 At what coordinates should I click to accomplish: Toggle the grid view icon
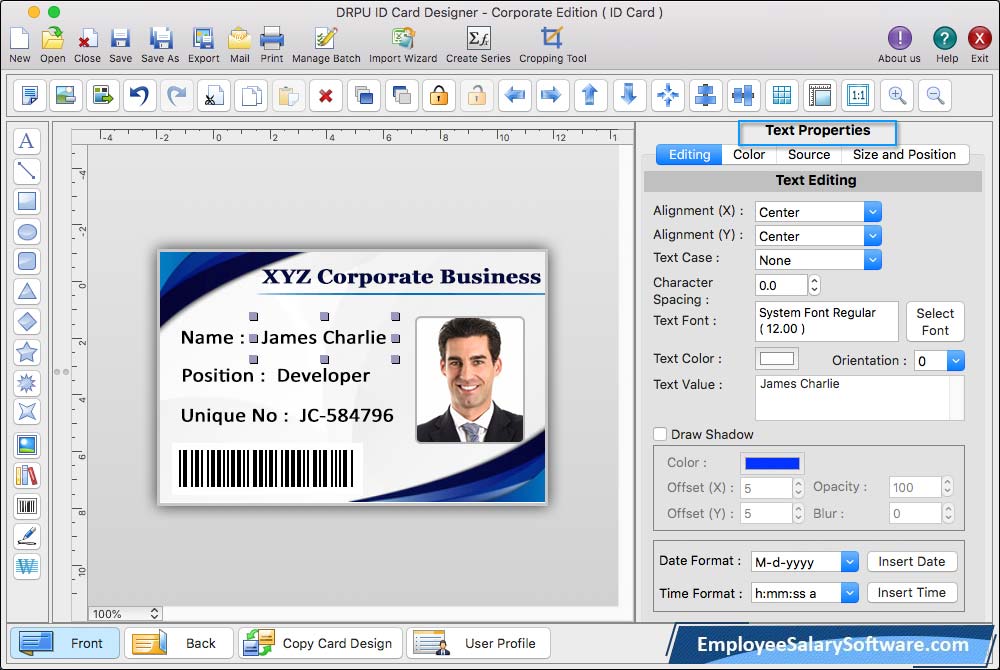(x=782, y=96)
